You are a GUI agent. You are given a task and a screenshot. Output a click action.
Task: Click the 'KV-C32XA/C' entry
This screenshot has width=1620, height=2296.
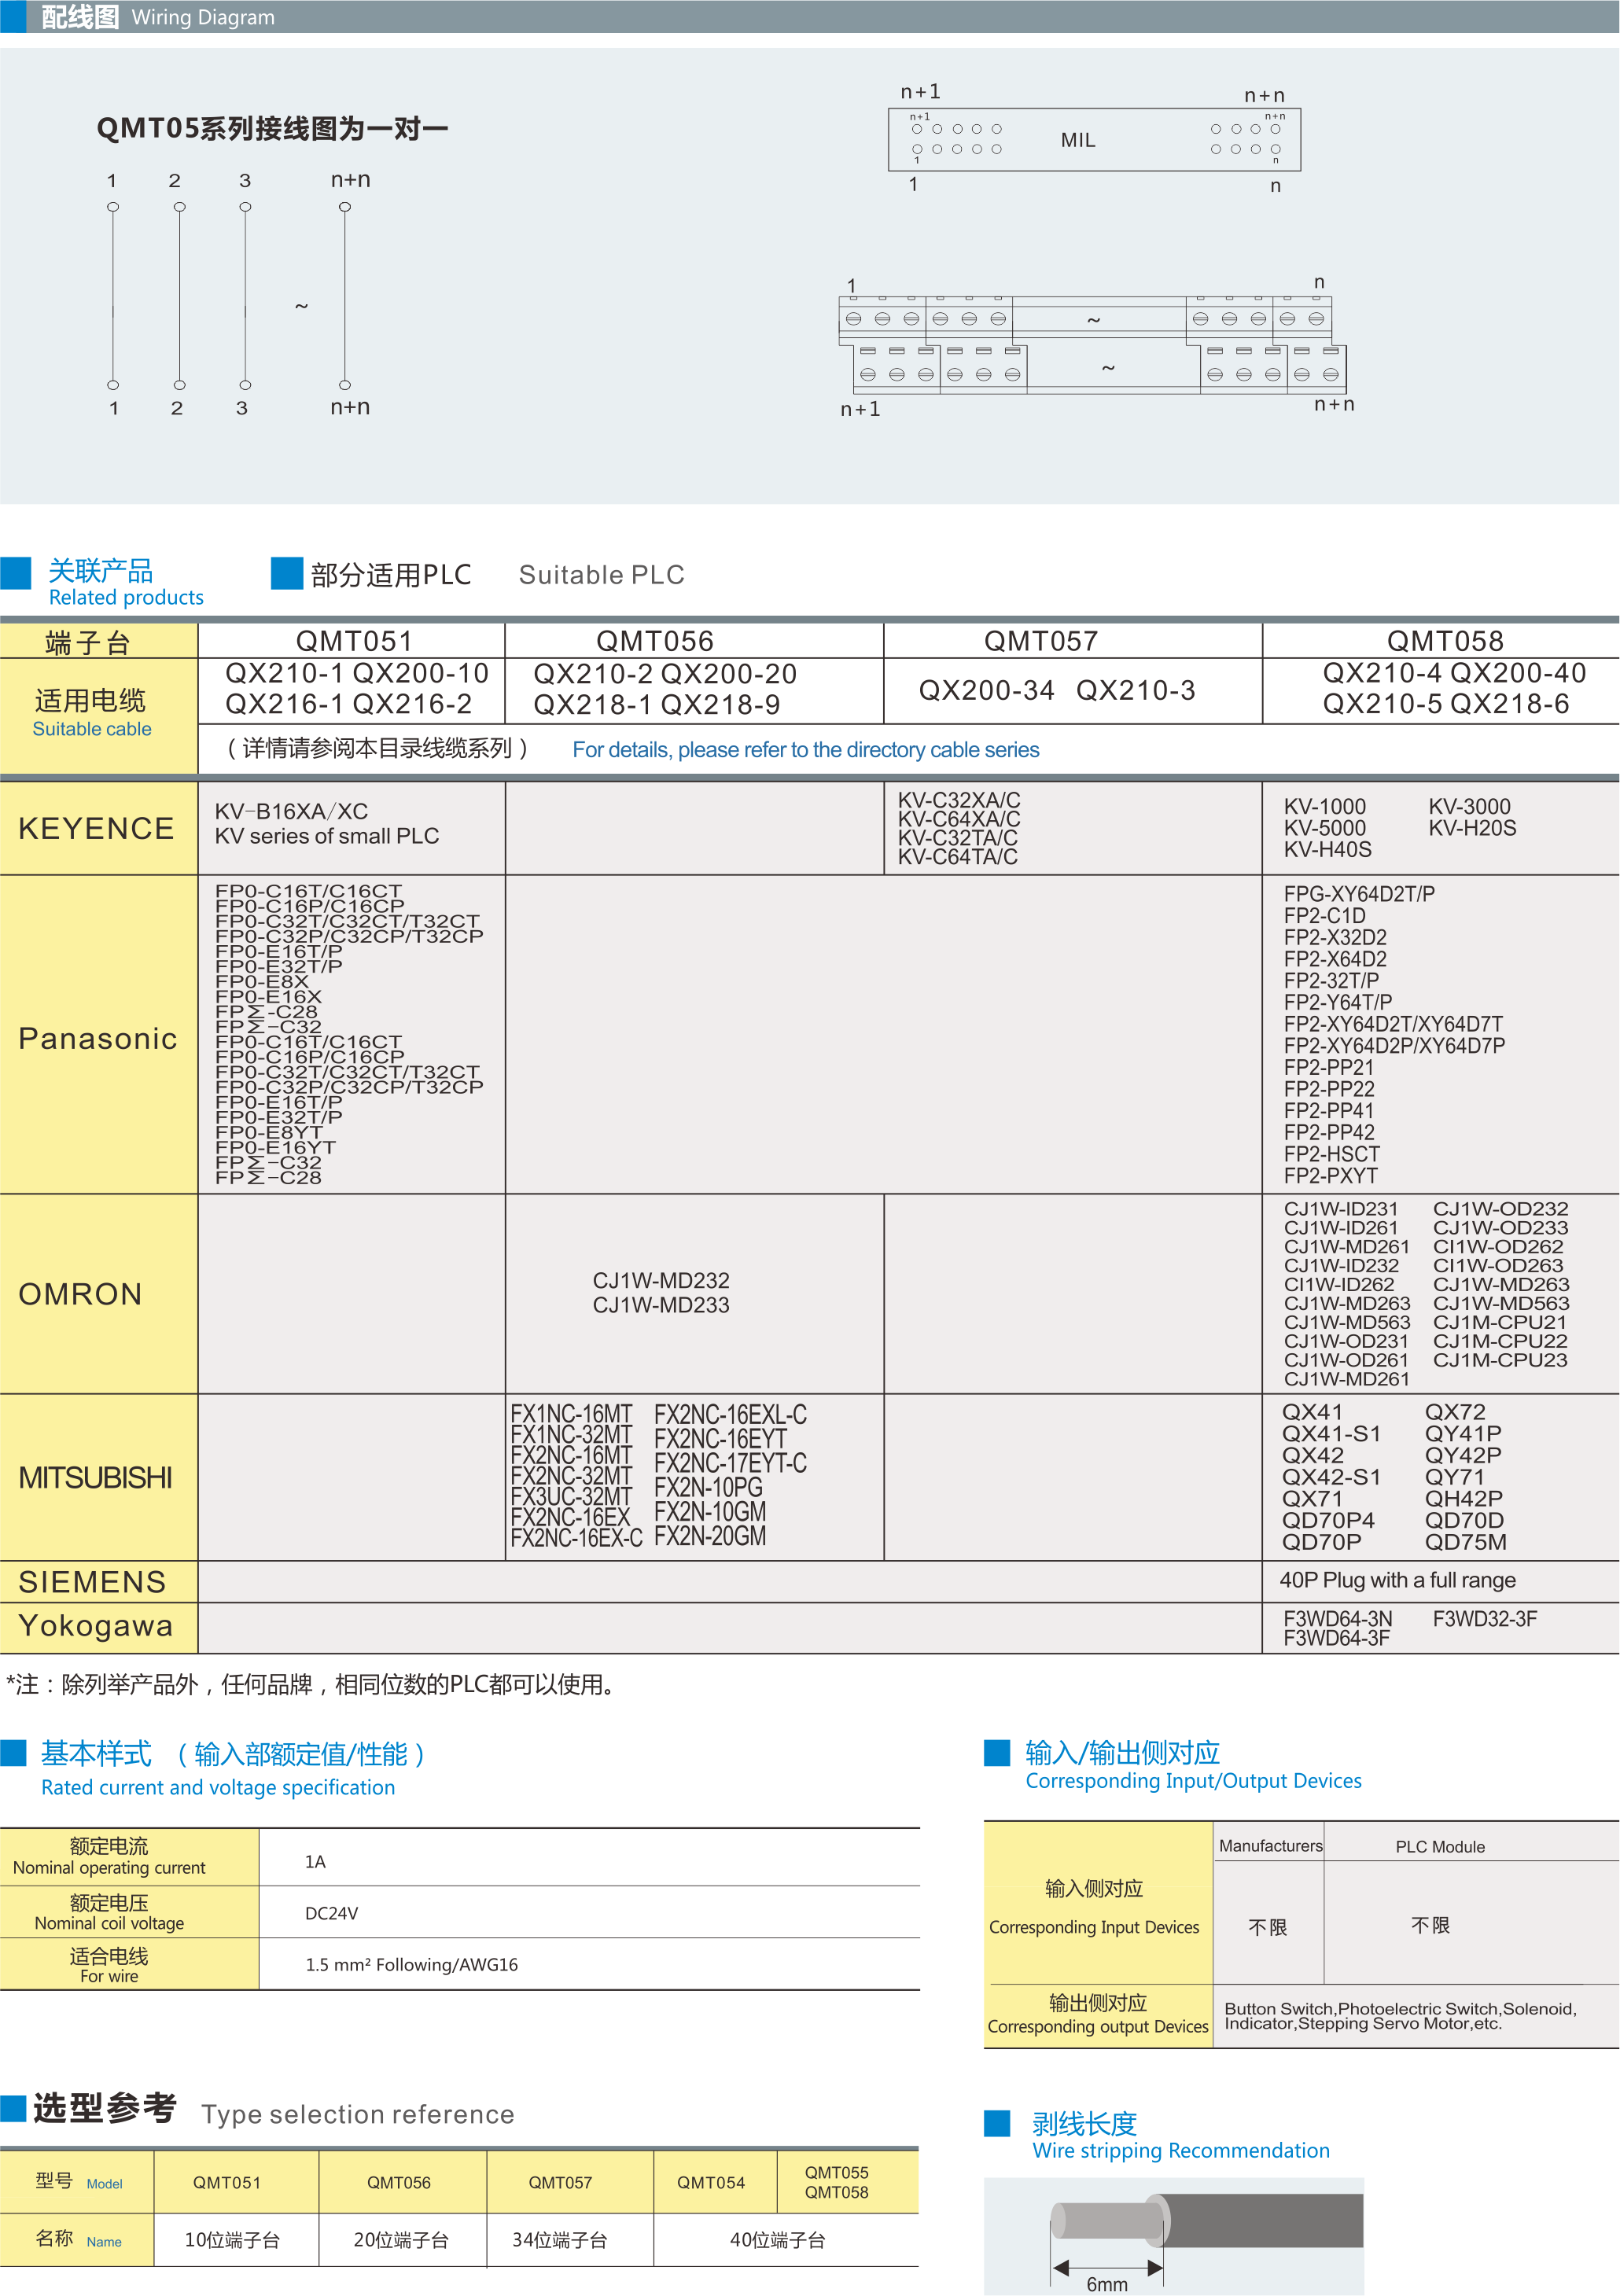[x=959, y=800]
